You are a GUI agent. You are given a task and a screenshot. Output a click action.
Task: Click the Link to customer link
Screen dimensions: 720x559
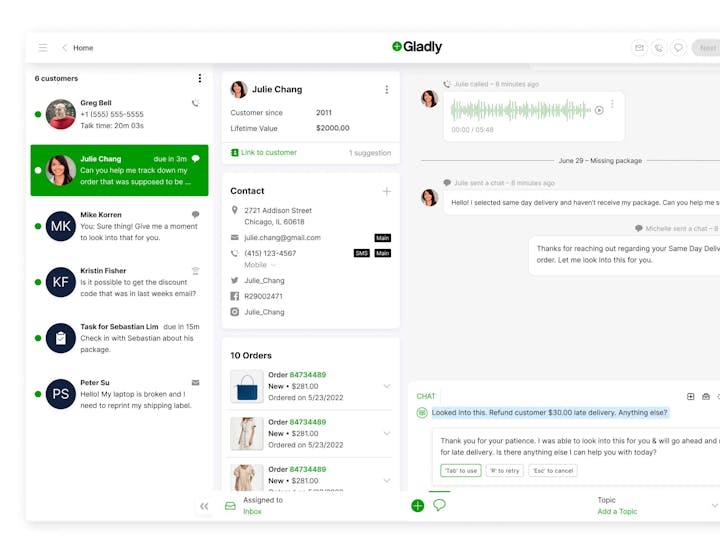coord(268,153)
